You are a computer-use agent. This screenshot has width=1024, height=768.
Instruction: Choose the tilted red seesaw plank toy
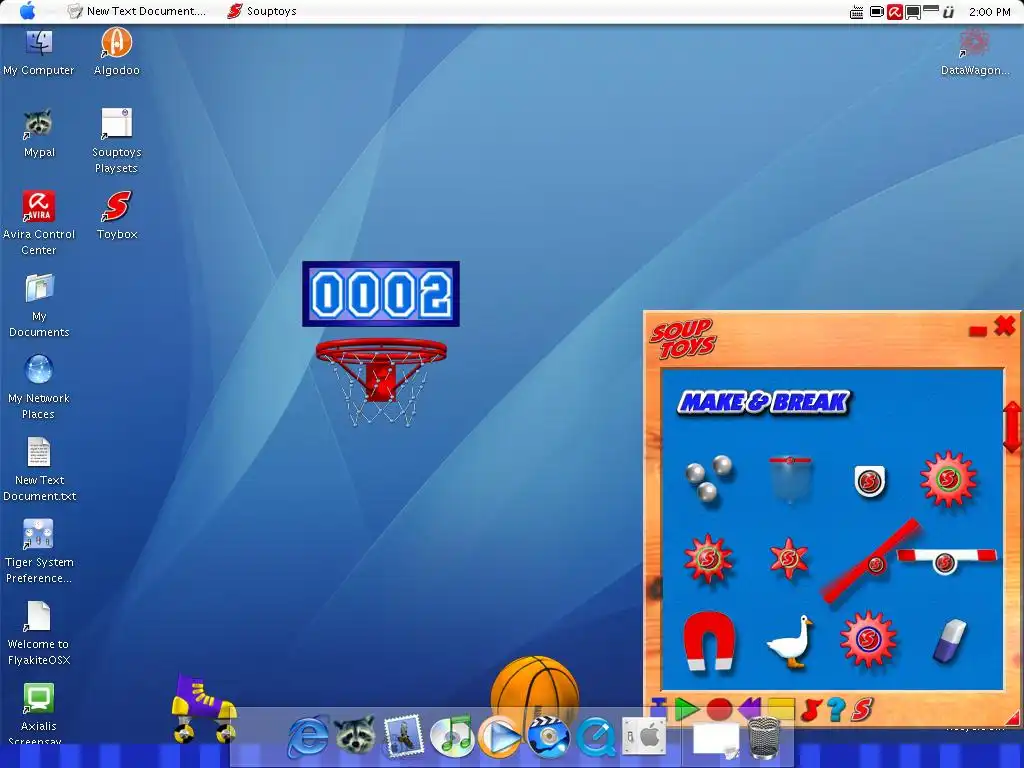(x=872, y=561)
